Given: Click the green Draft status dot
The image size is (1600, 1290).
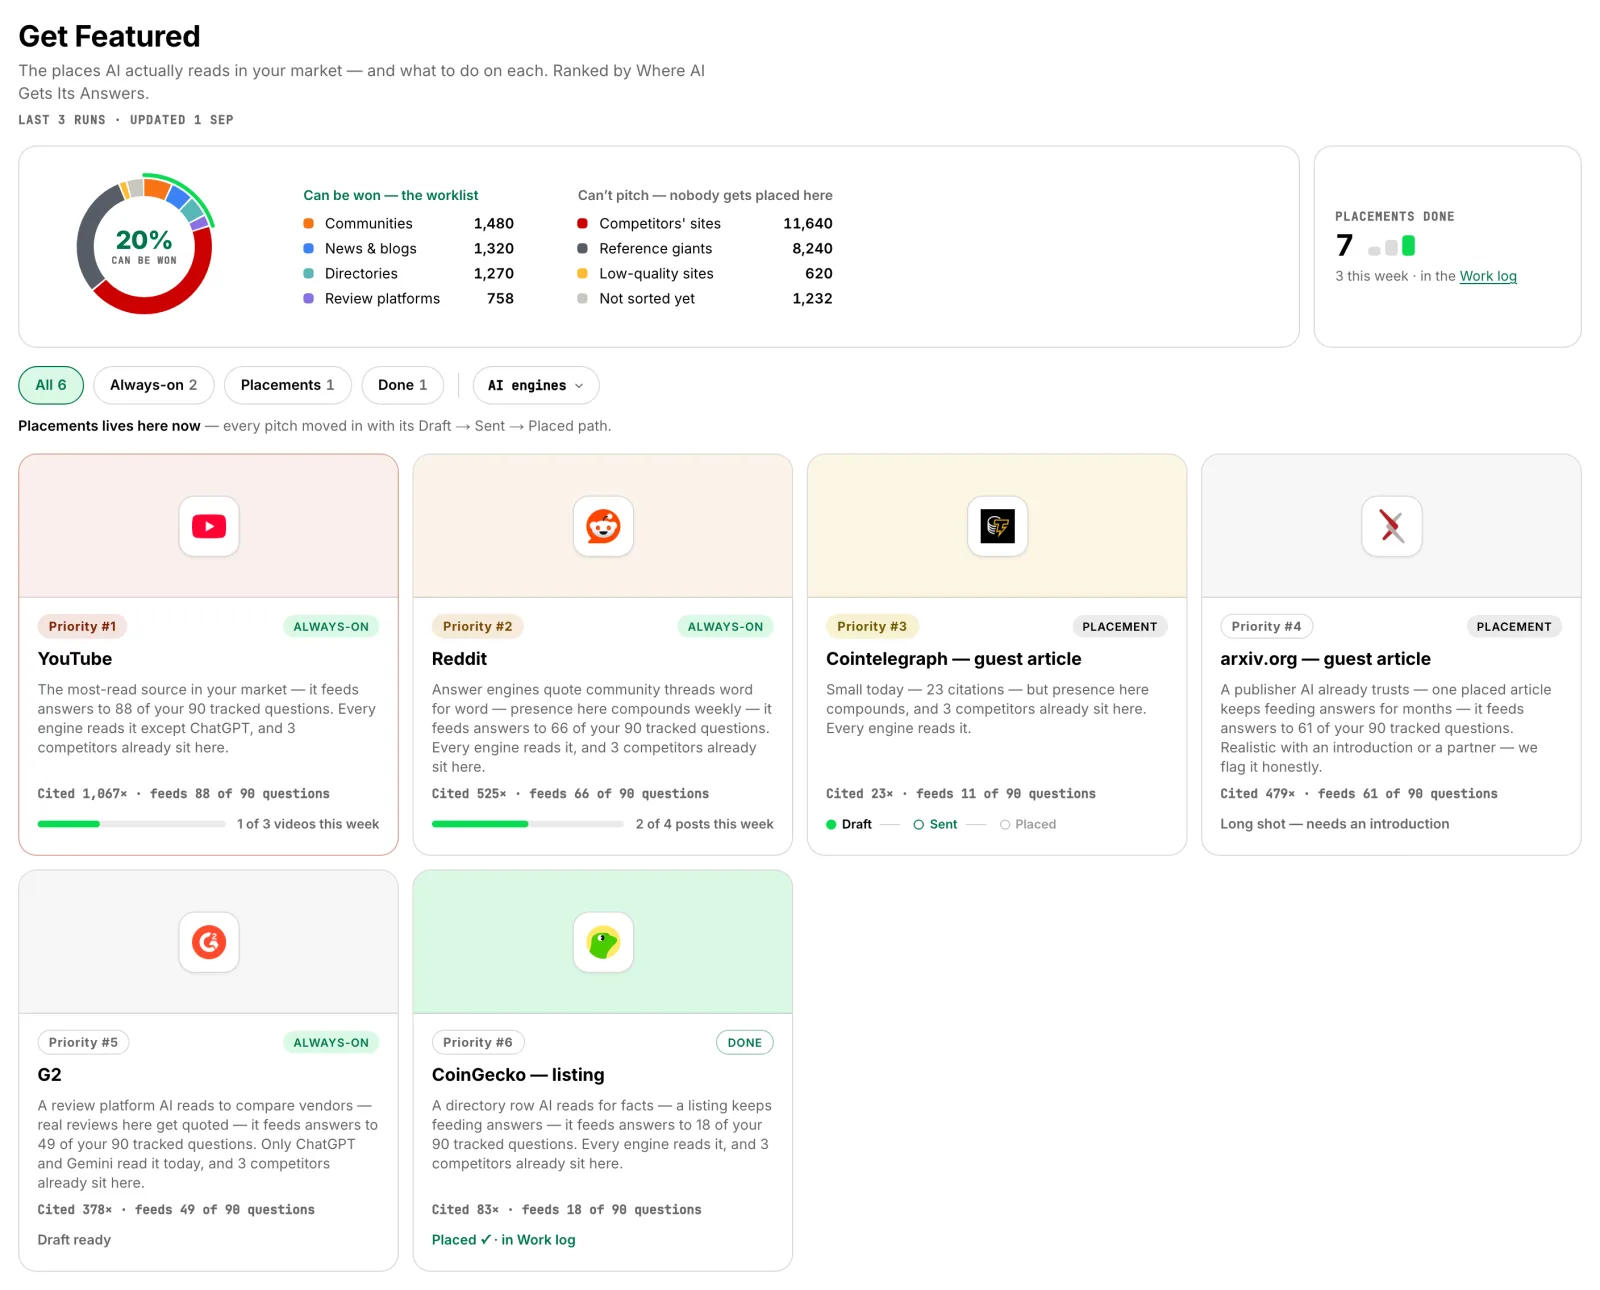Looking at the screenshot, I should click(831, 825).
